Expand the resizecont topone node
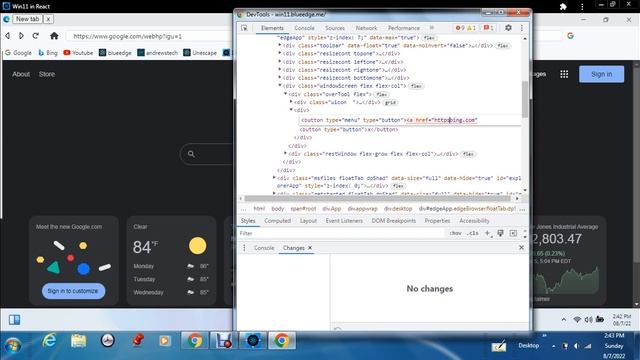This screenshot has width=640, height=360. point(280,53)
